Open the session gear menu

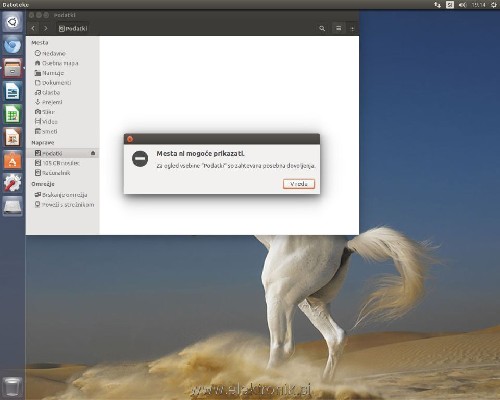click(x=494, y=5)
